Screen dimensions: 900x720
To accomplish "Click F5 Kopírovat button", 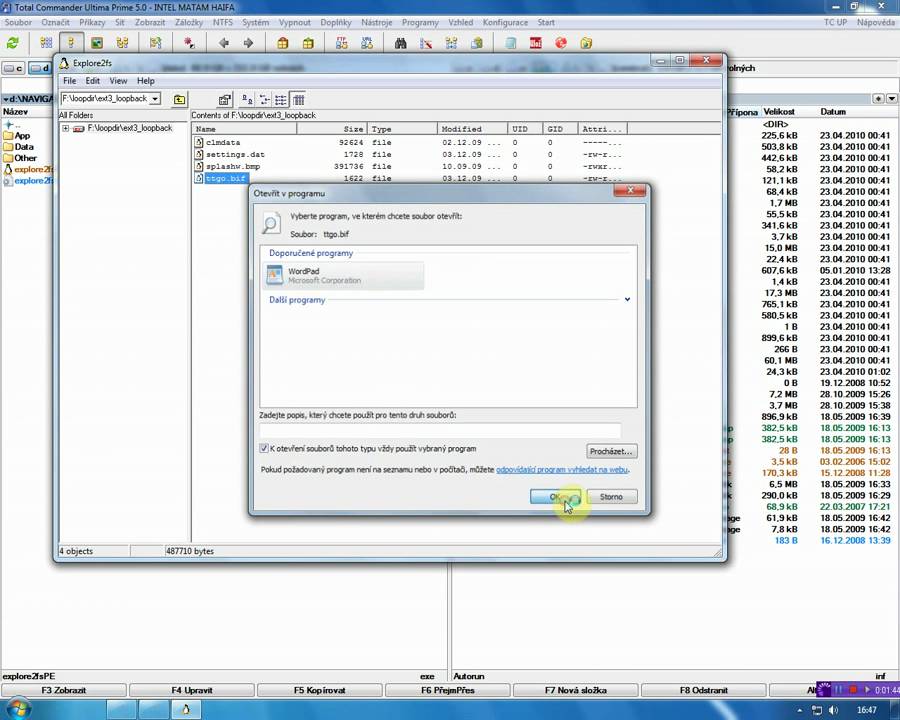I will click(320, 690).
